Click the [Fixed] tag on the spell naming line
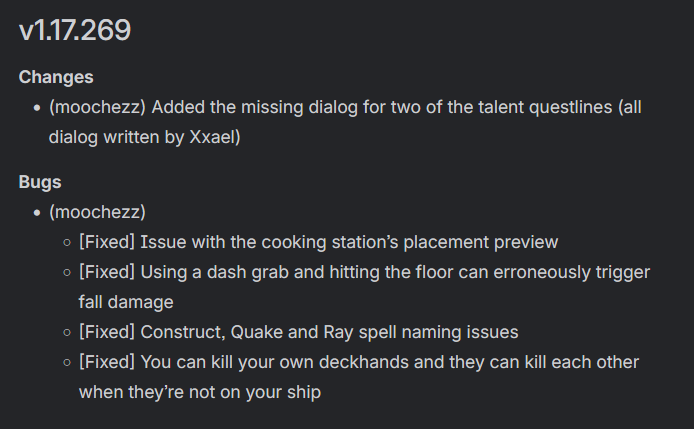The height and width of the screenshot is (429, 694). point(107,332)
